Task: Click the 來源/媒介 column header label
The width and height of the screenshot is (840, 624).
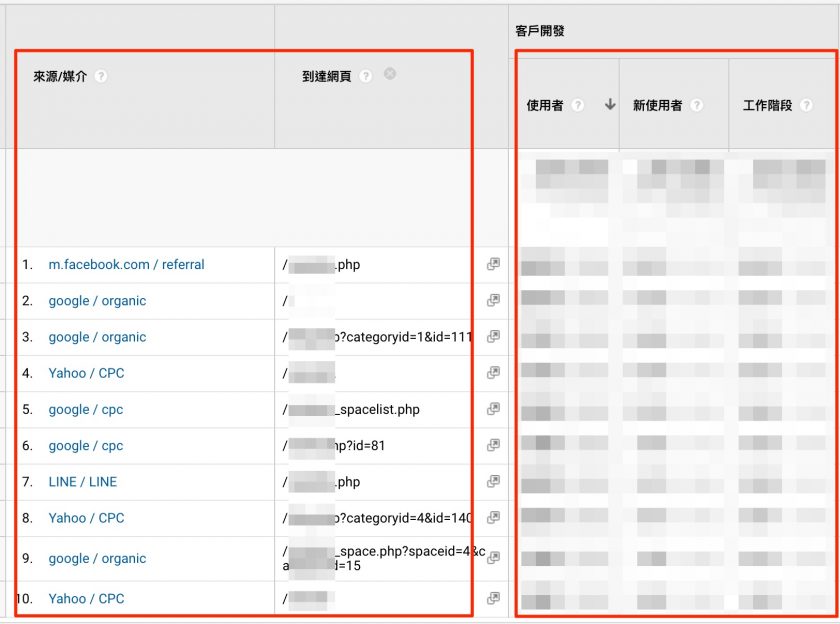Action: 60,76
